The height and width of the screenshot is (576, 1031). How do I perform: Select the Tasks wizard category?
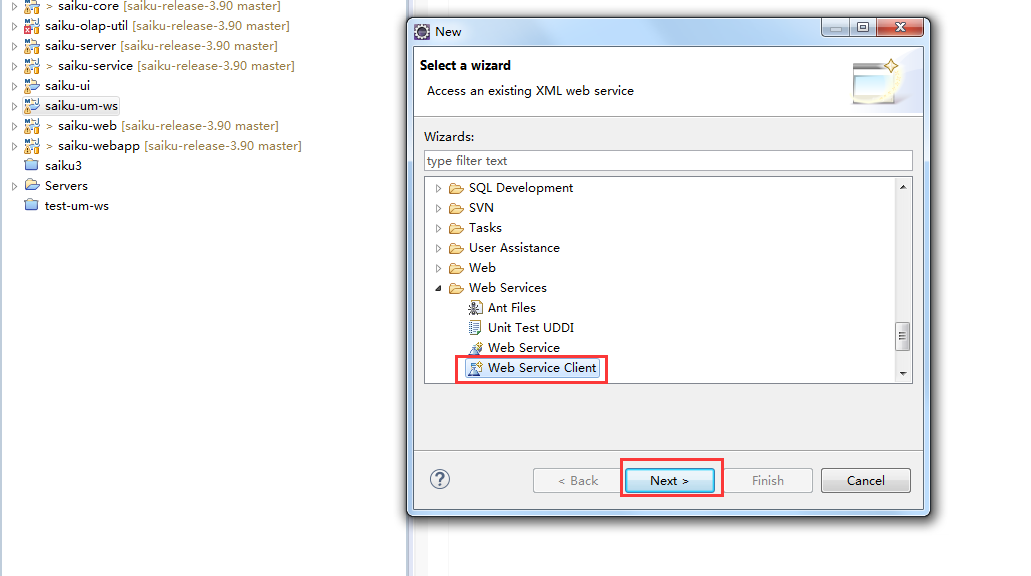(485, 228)
